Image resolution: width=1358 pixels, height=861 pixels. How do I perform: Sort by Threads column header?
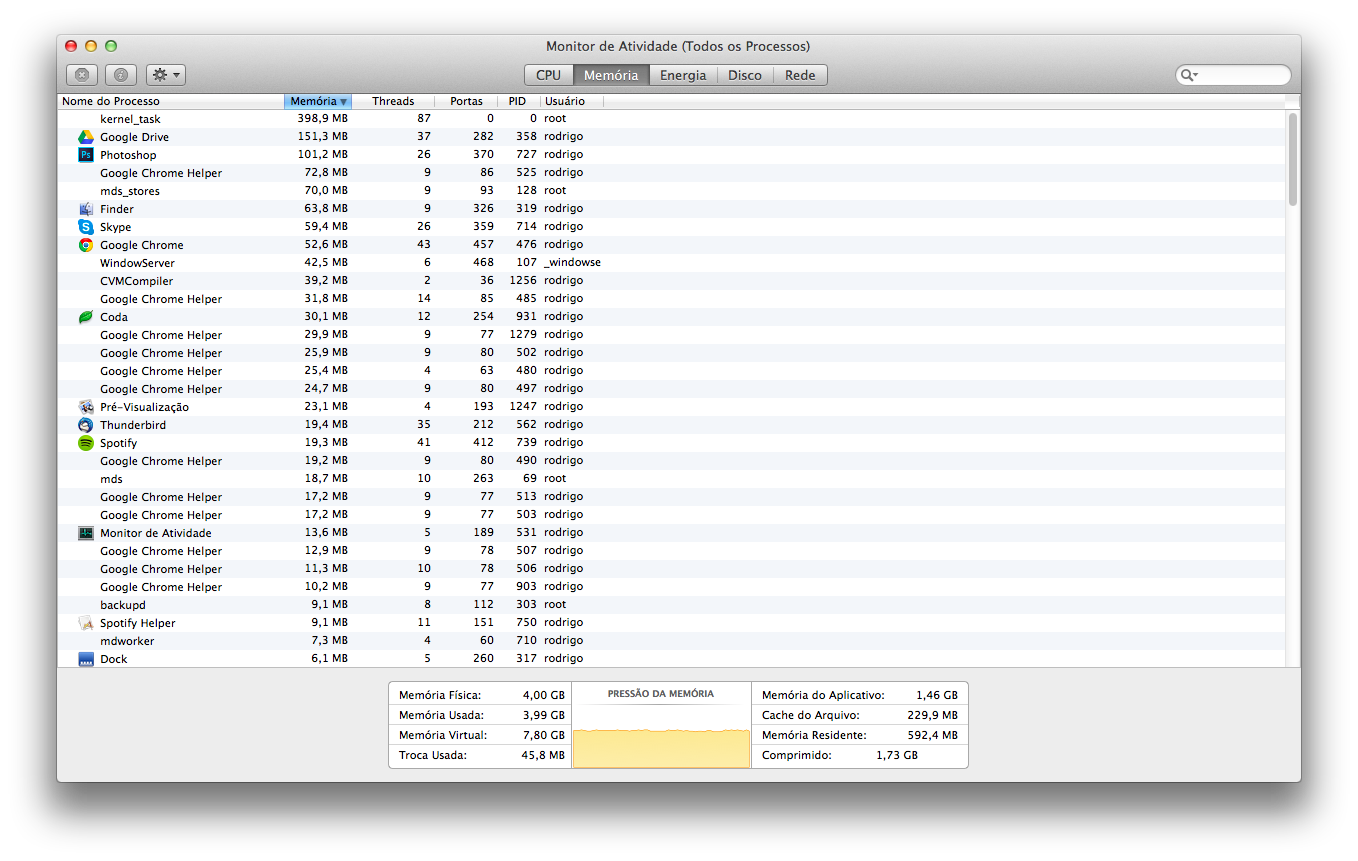tap(393, 101)
